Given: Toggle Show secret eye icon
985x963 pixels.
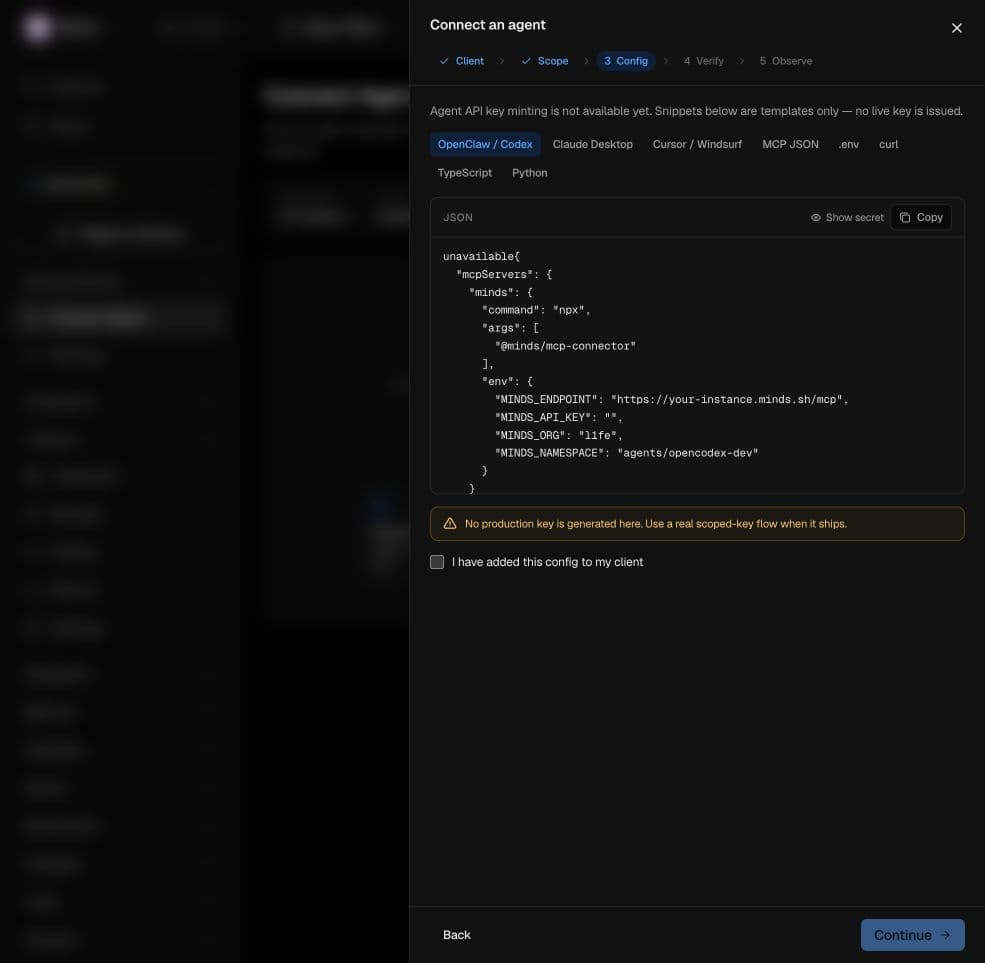Looking at the screenshot, I should point(815,217).
